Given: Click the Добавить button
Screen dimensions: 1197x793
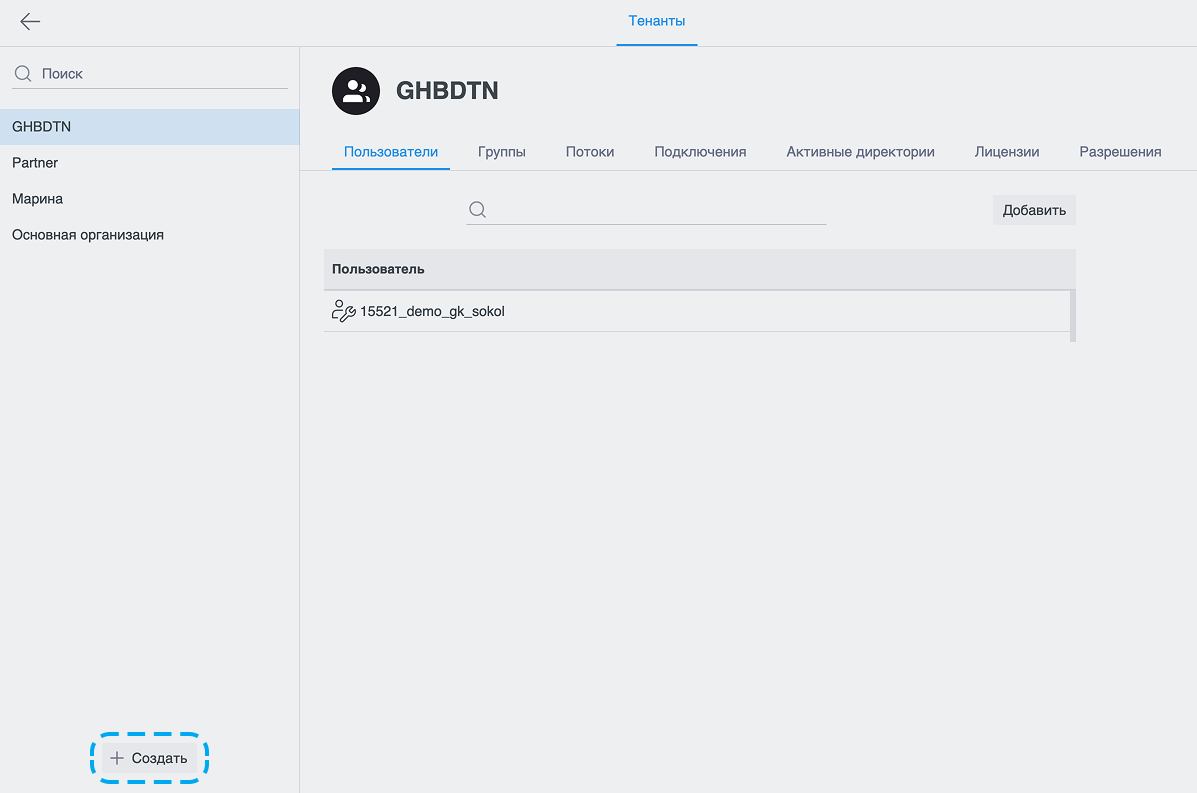Looking at the screenshot, I should click(1034, 210).
